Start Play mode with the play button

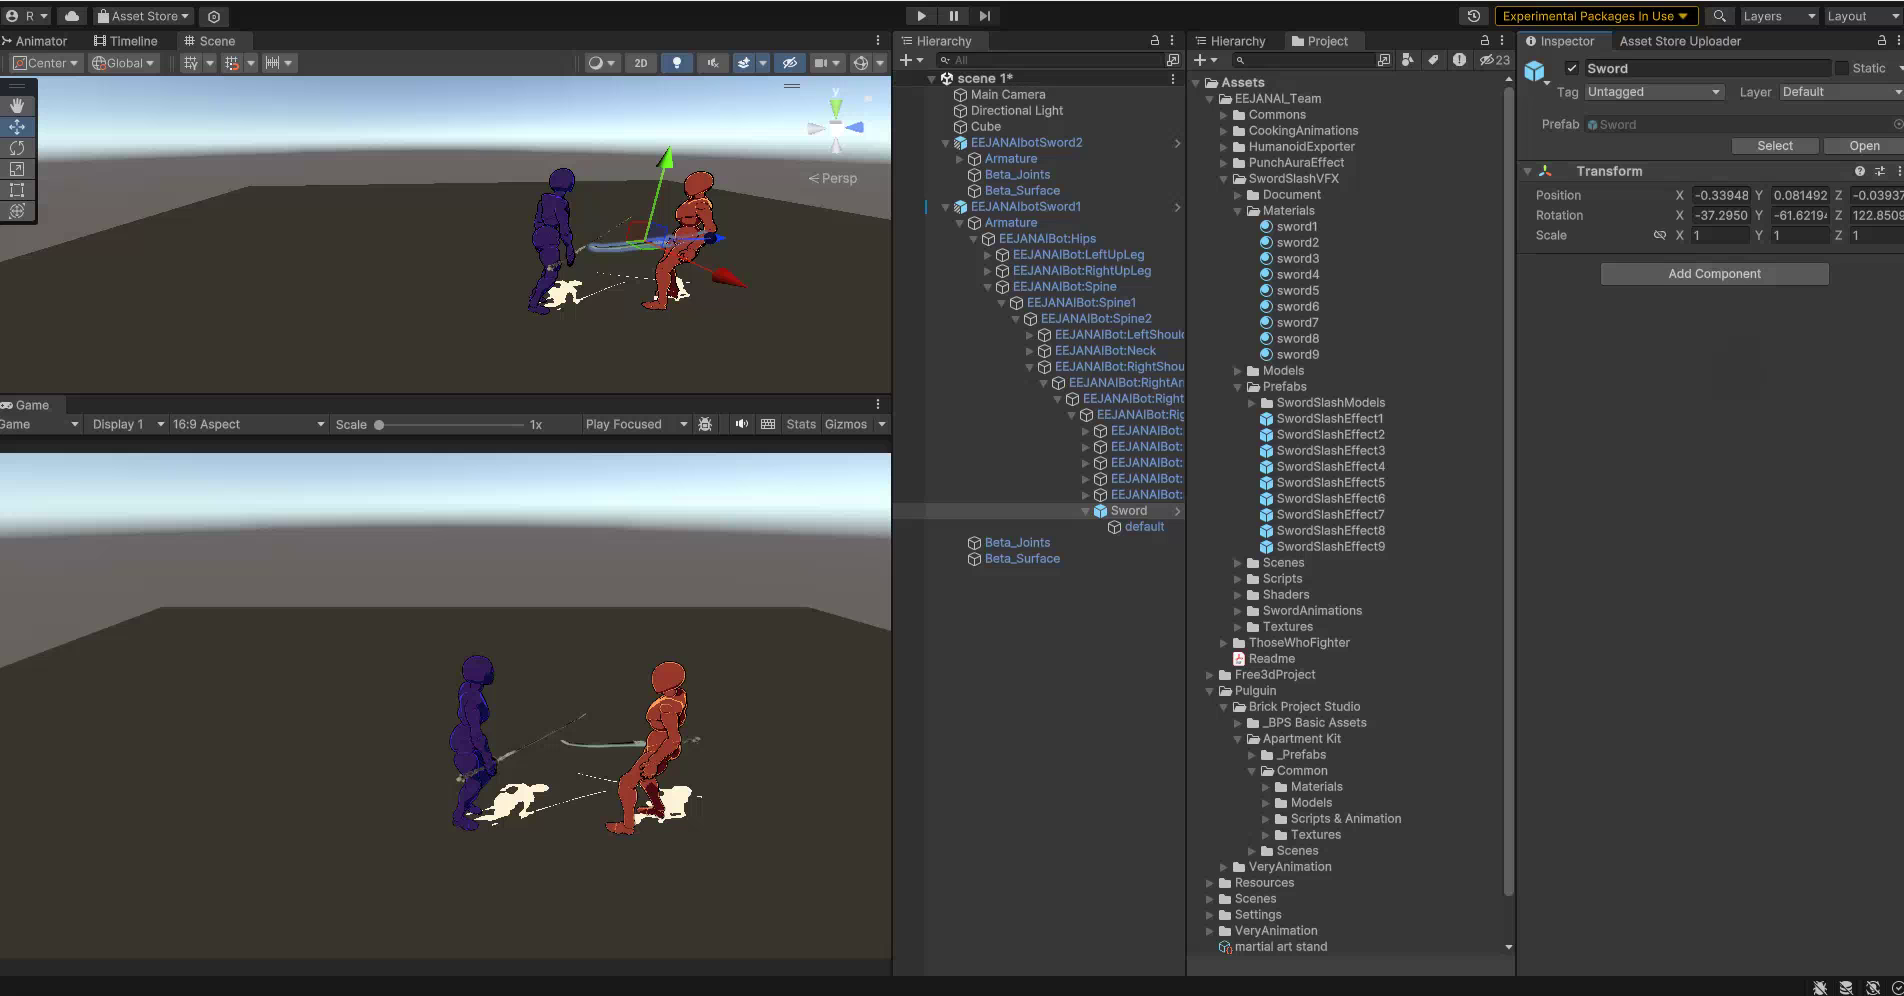pos(921,16)
